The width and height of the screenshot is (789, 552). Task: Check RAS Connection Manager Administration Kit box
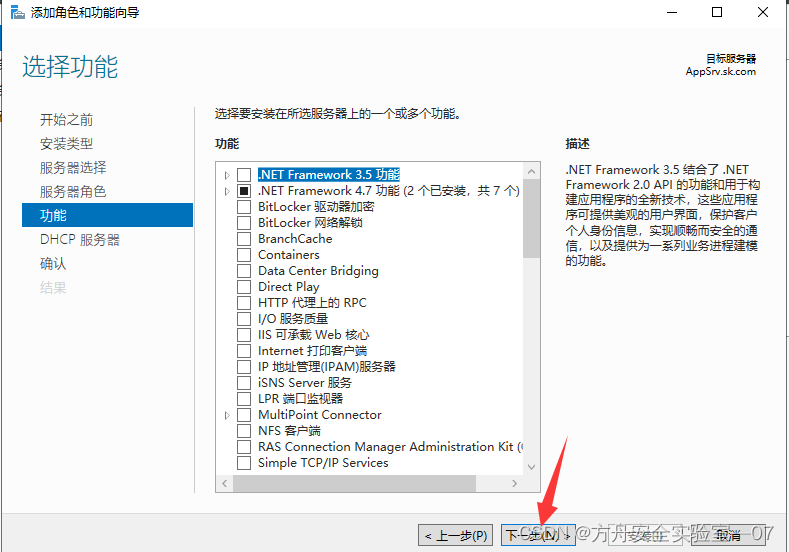(244, 447)
